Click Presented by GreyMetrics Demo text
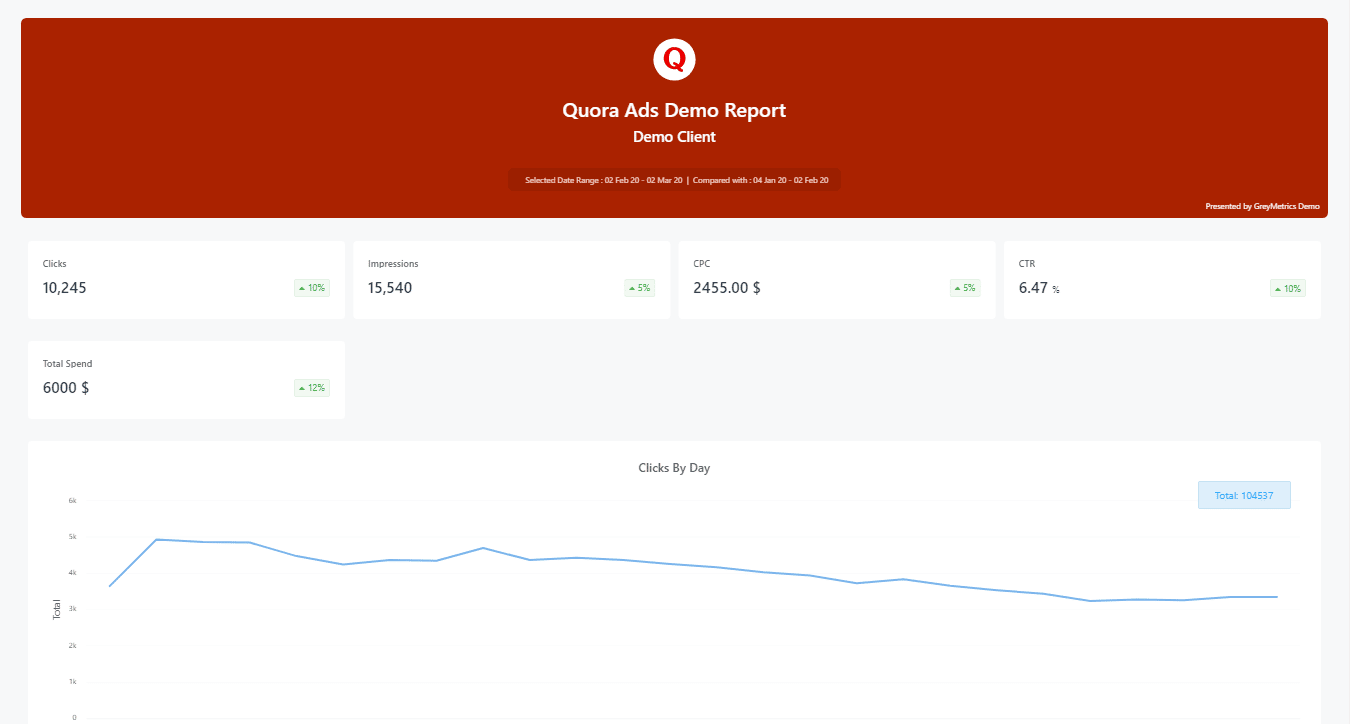Viewport: 1350px width, 724px height. pyautogui.click(x=1262, y=206)
